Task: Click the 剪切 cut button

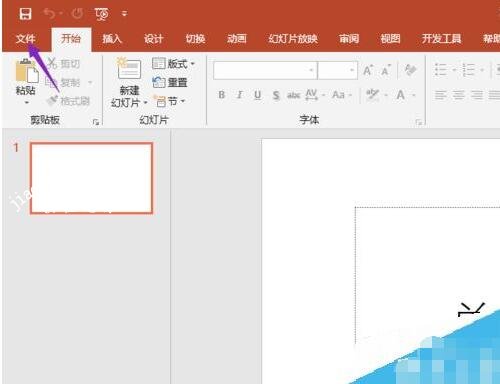Action: tap(64, 63)
